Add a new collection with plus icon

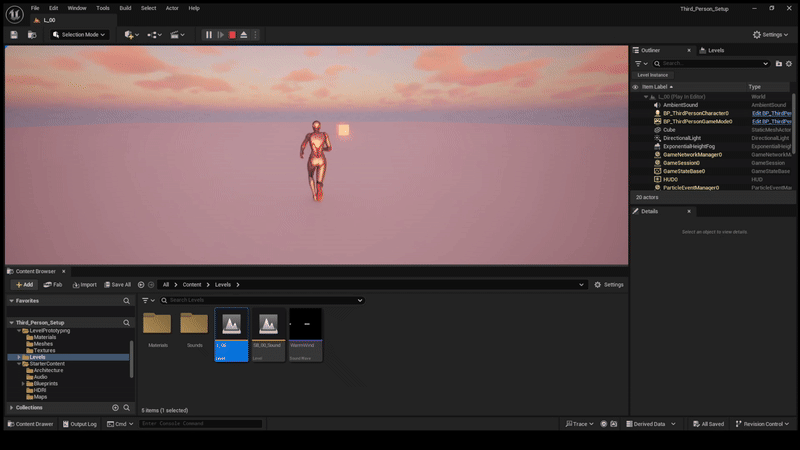[x=115, y=408]
